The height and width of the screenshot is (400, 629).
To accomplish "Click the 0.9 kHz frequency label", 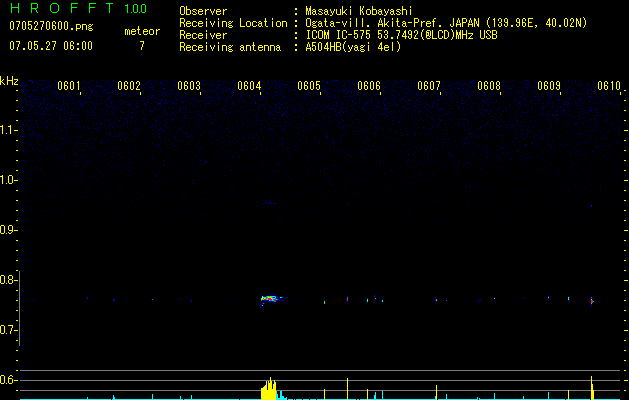I will point(9,230).
